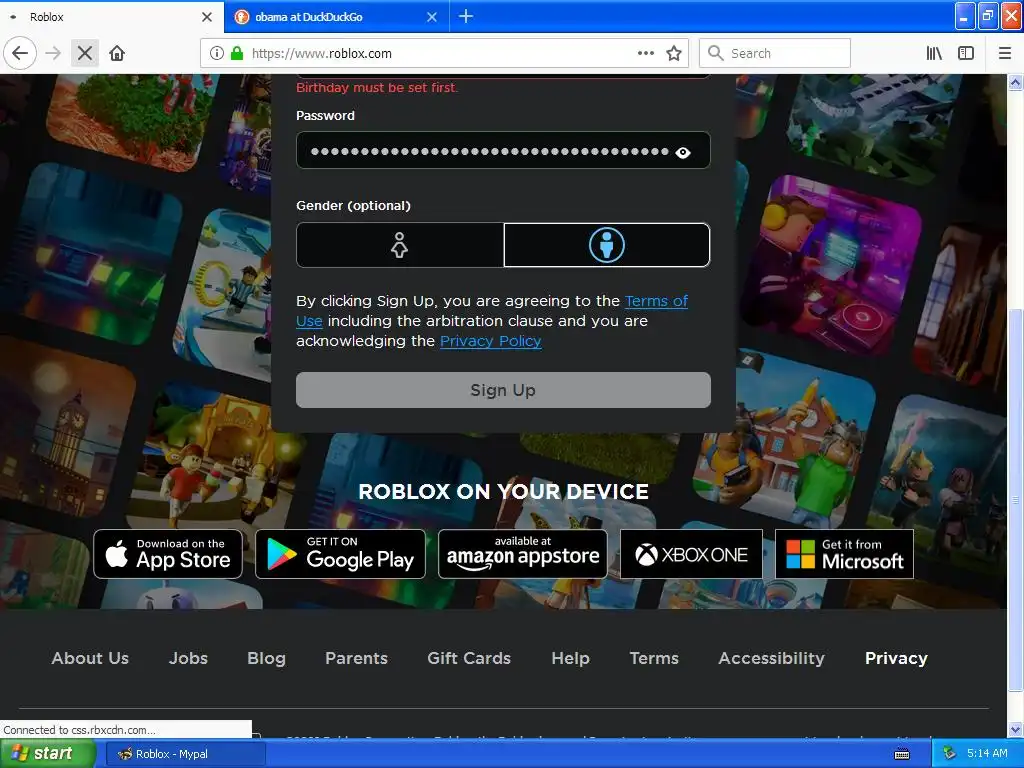1024x768 pixels.
Task: Click the keyboard icon in taskbar
Action: pyautogui.click(x=902, y=754)
